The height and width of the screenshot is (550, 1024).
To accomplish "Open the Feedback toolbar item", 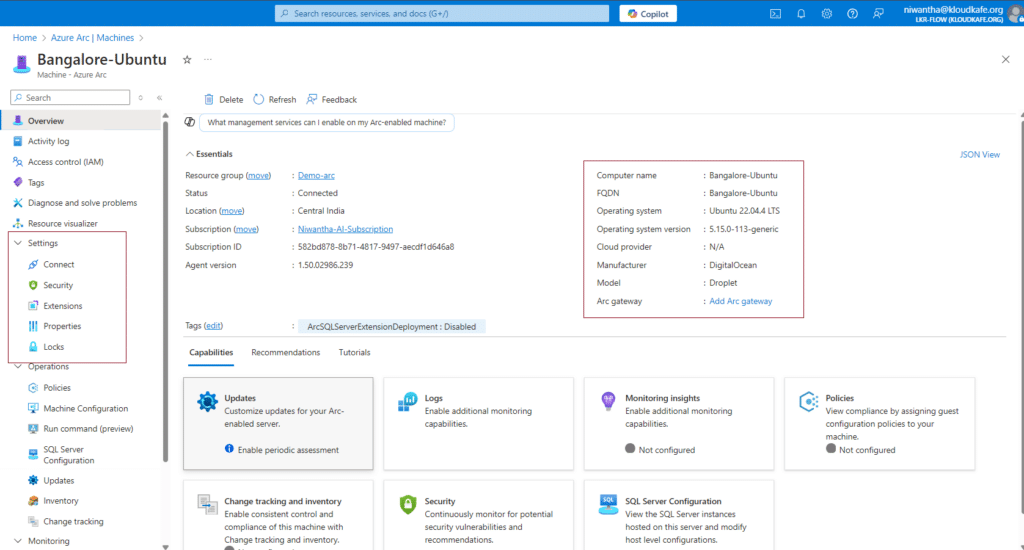I will pyautogui.click(x=331, y=99).
